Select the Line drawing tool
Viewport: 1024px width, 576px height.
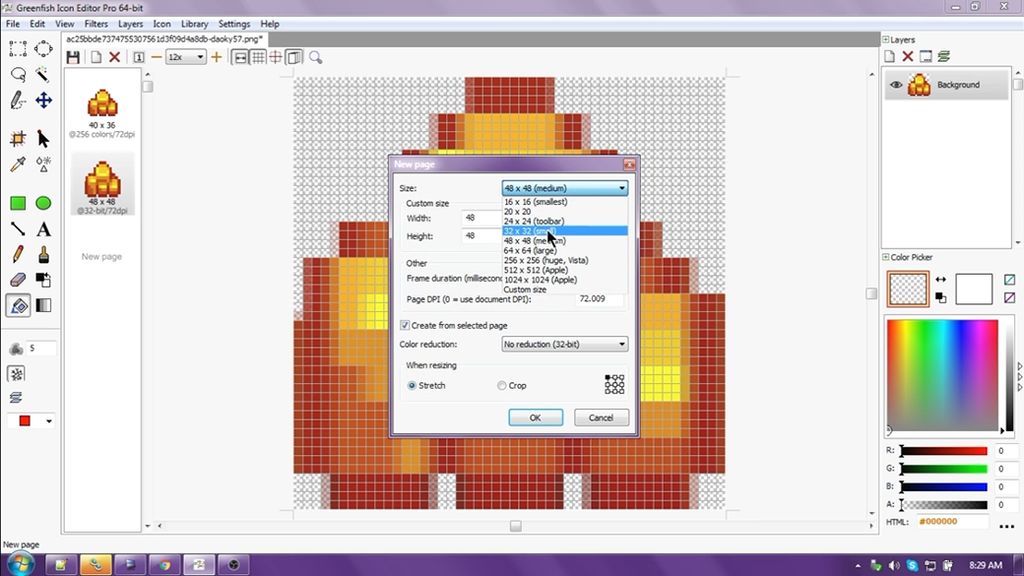pos(16,230)
